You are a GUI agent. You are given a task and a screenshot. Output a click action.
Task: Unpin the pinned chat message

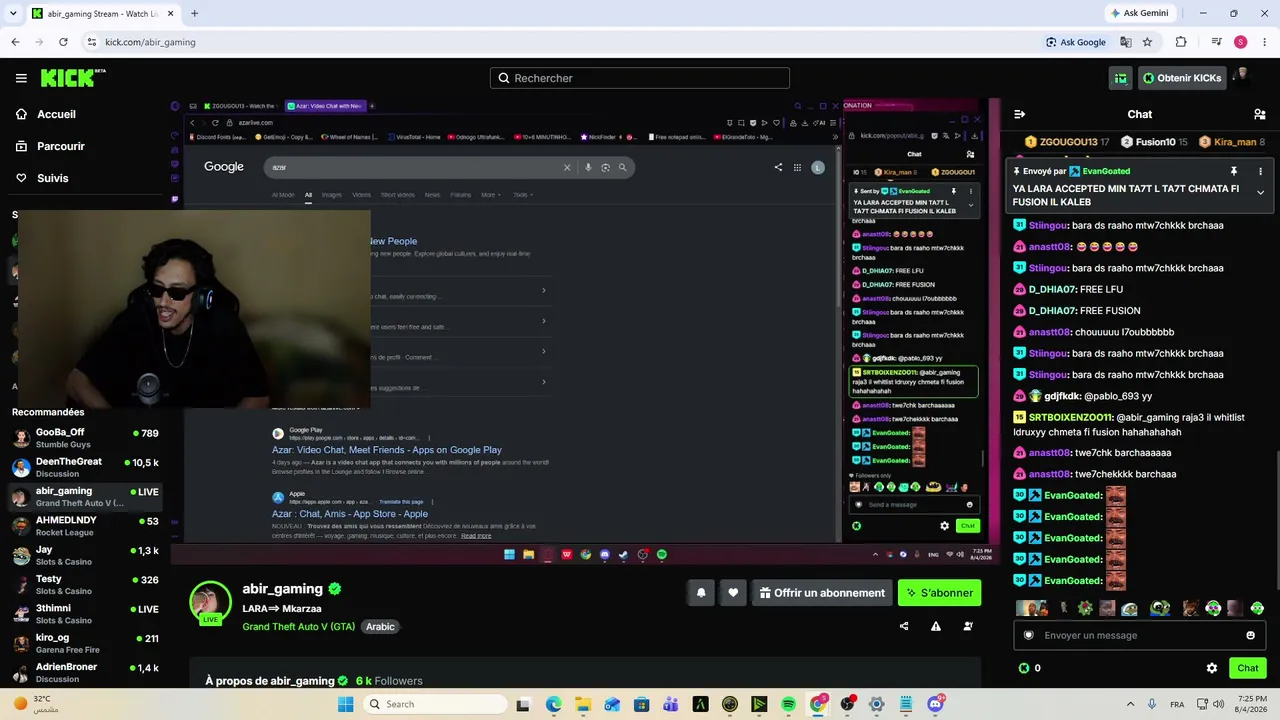(1234, 171)
